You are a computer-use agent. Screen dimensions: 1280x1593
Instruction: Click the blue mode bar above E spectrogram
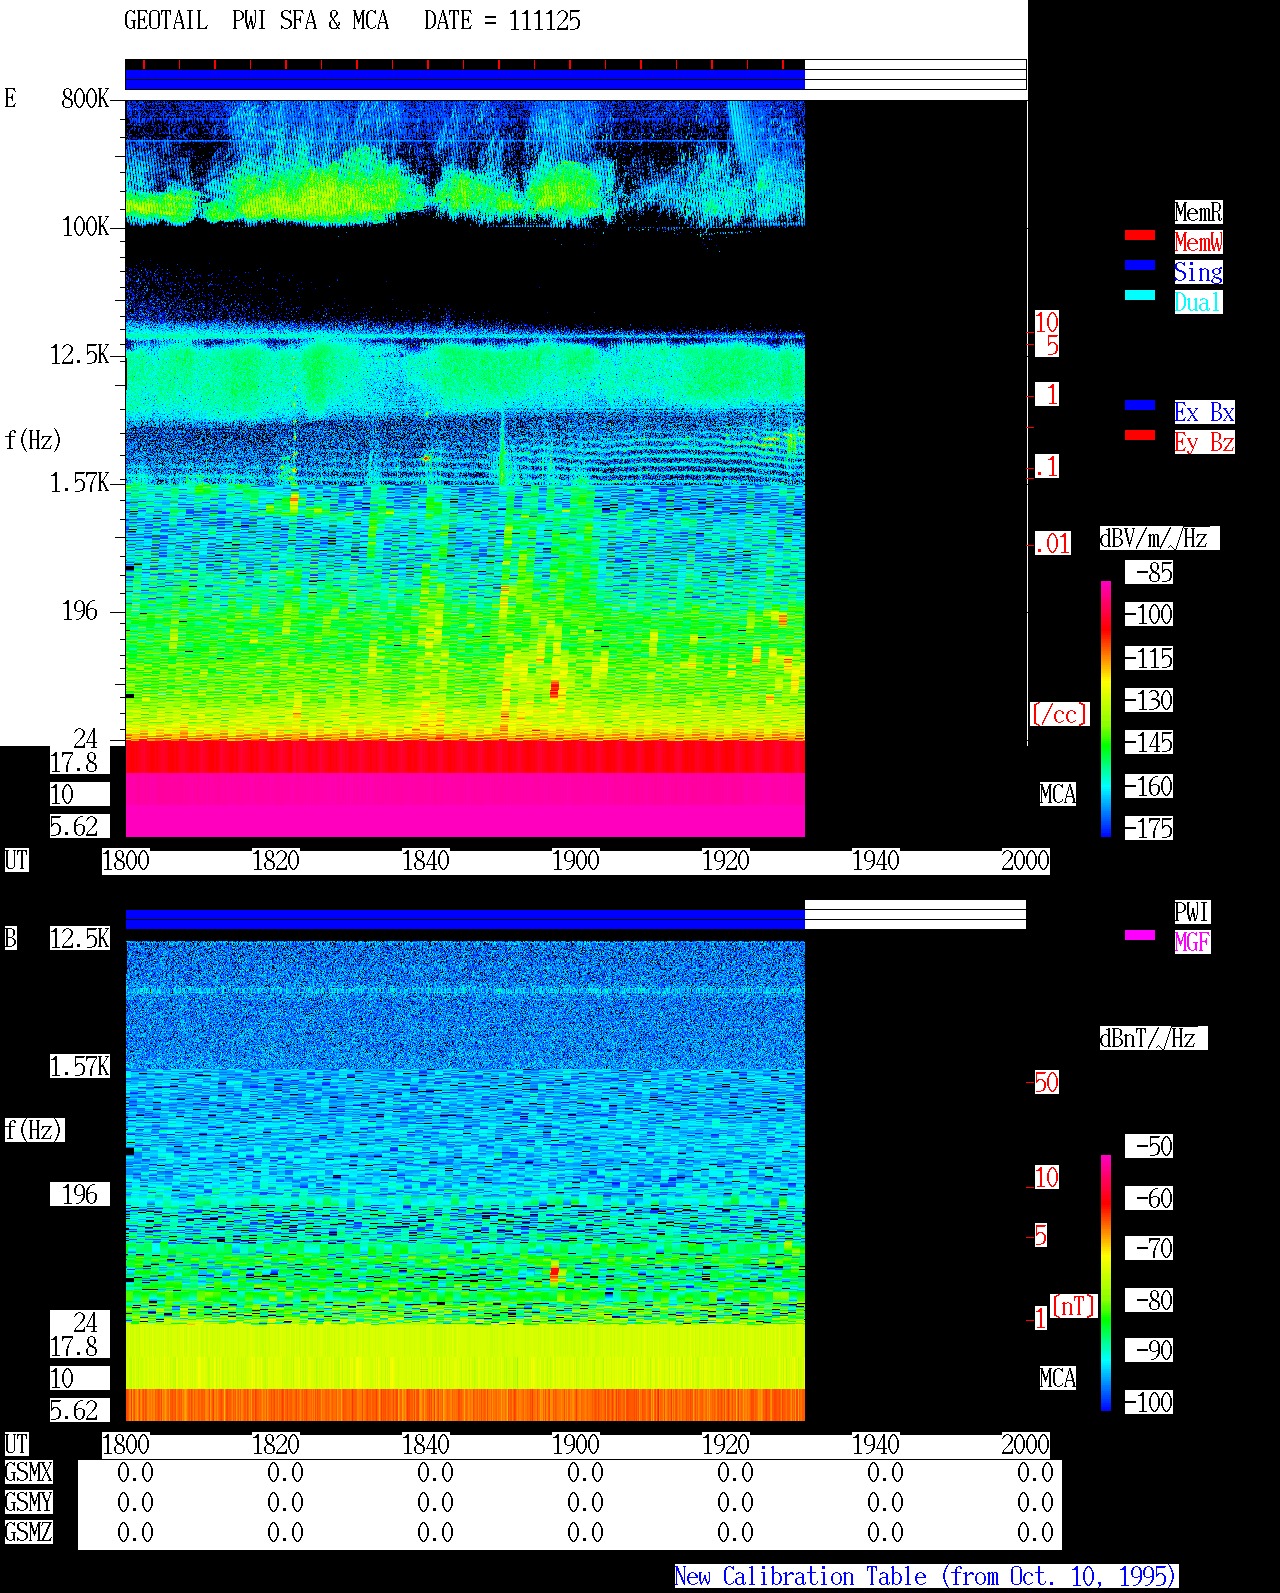(465, 79)
